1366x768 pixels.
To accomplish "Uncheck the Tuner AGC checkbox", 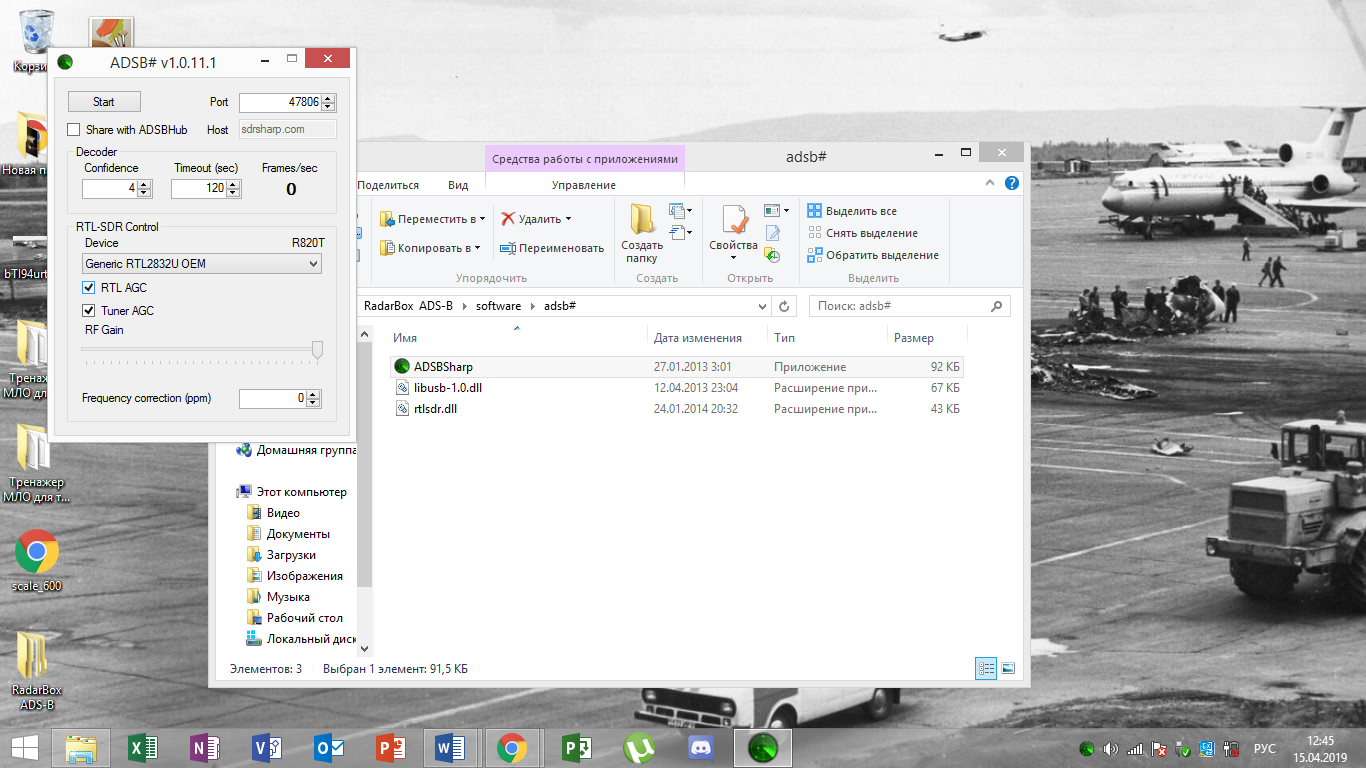I will click(89, 311).
